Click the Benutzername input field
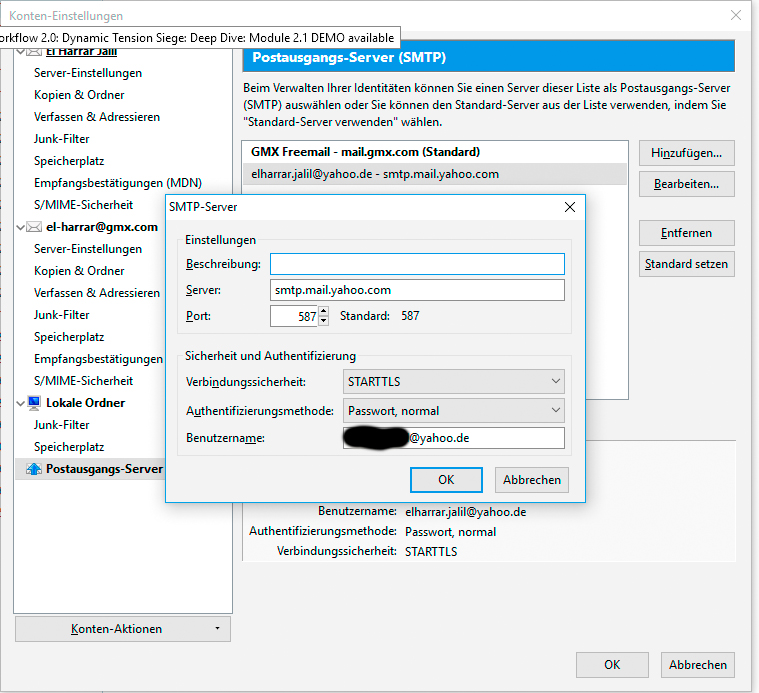Screen dimensions: 759x693 [454, 438]
